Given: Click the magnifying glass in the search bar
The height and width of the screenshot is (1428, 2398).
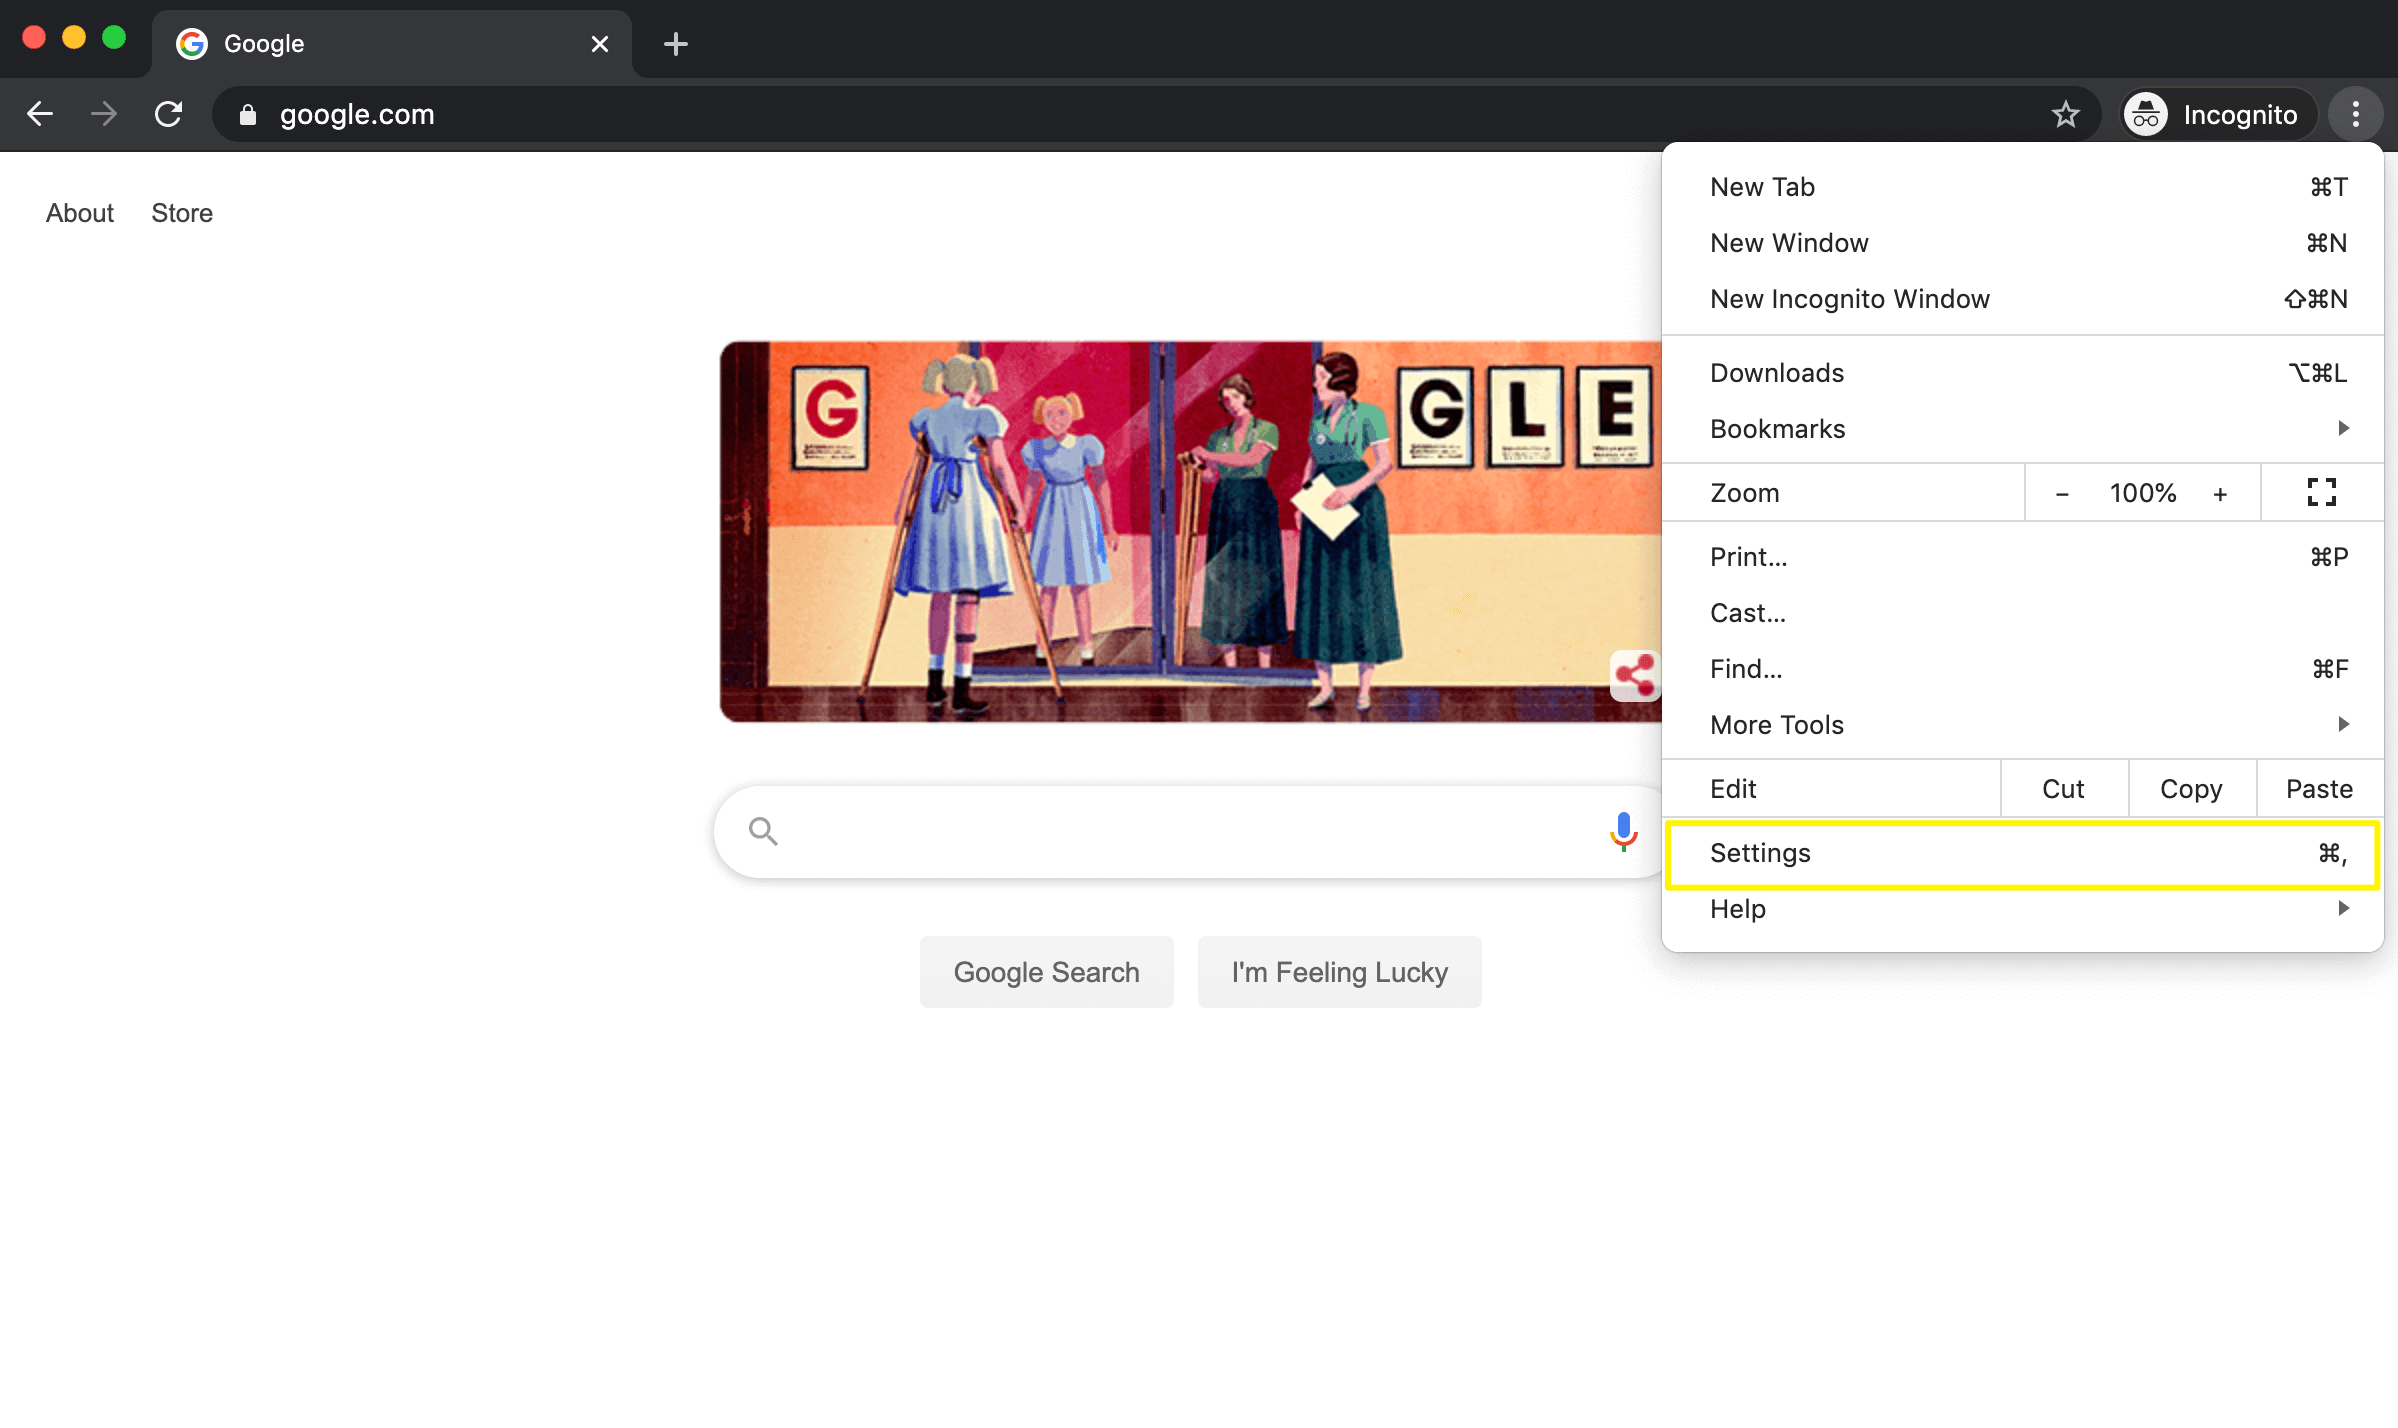Looking at the screenshot, I should (x=763, y=831).
